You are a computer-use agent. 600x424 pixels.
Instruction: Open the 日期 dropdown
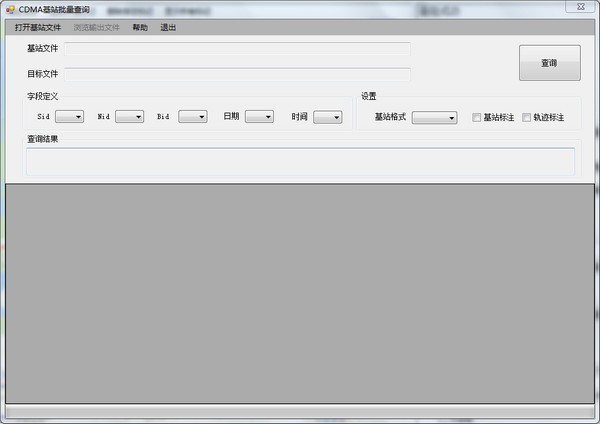pos(259,117)
